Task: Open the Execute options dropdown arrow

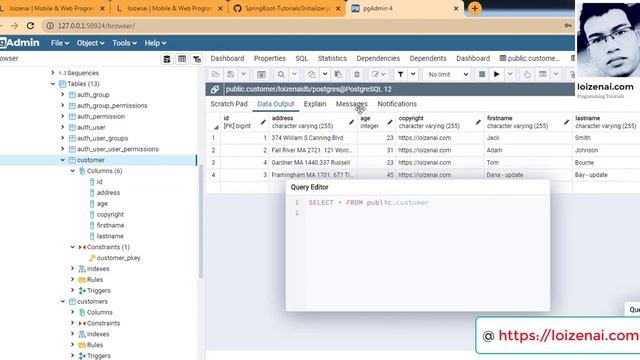Action: (x=510, y=74)
